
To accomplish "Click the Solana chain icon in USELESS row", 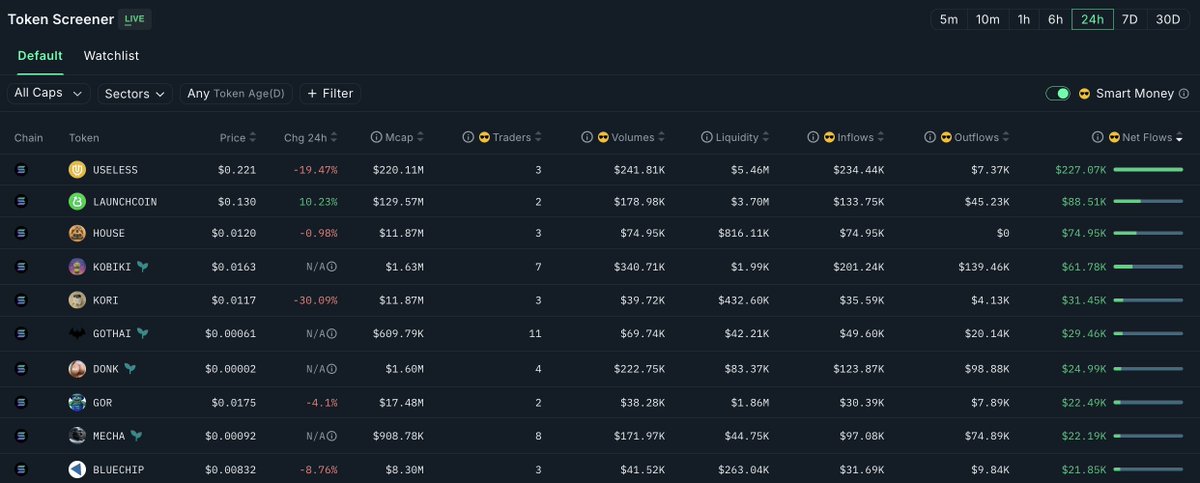I will click(x=22, y=170).
